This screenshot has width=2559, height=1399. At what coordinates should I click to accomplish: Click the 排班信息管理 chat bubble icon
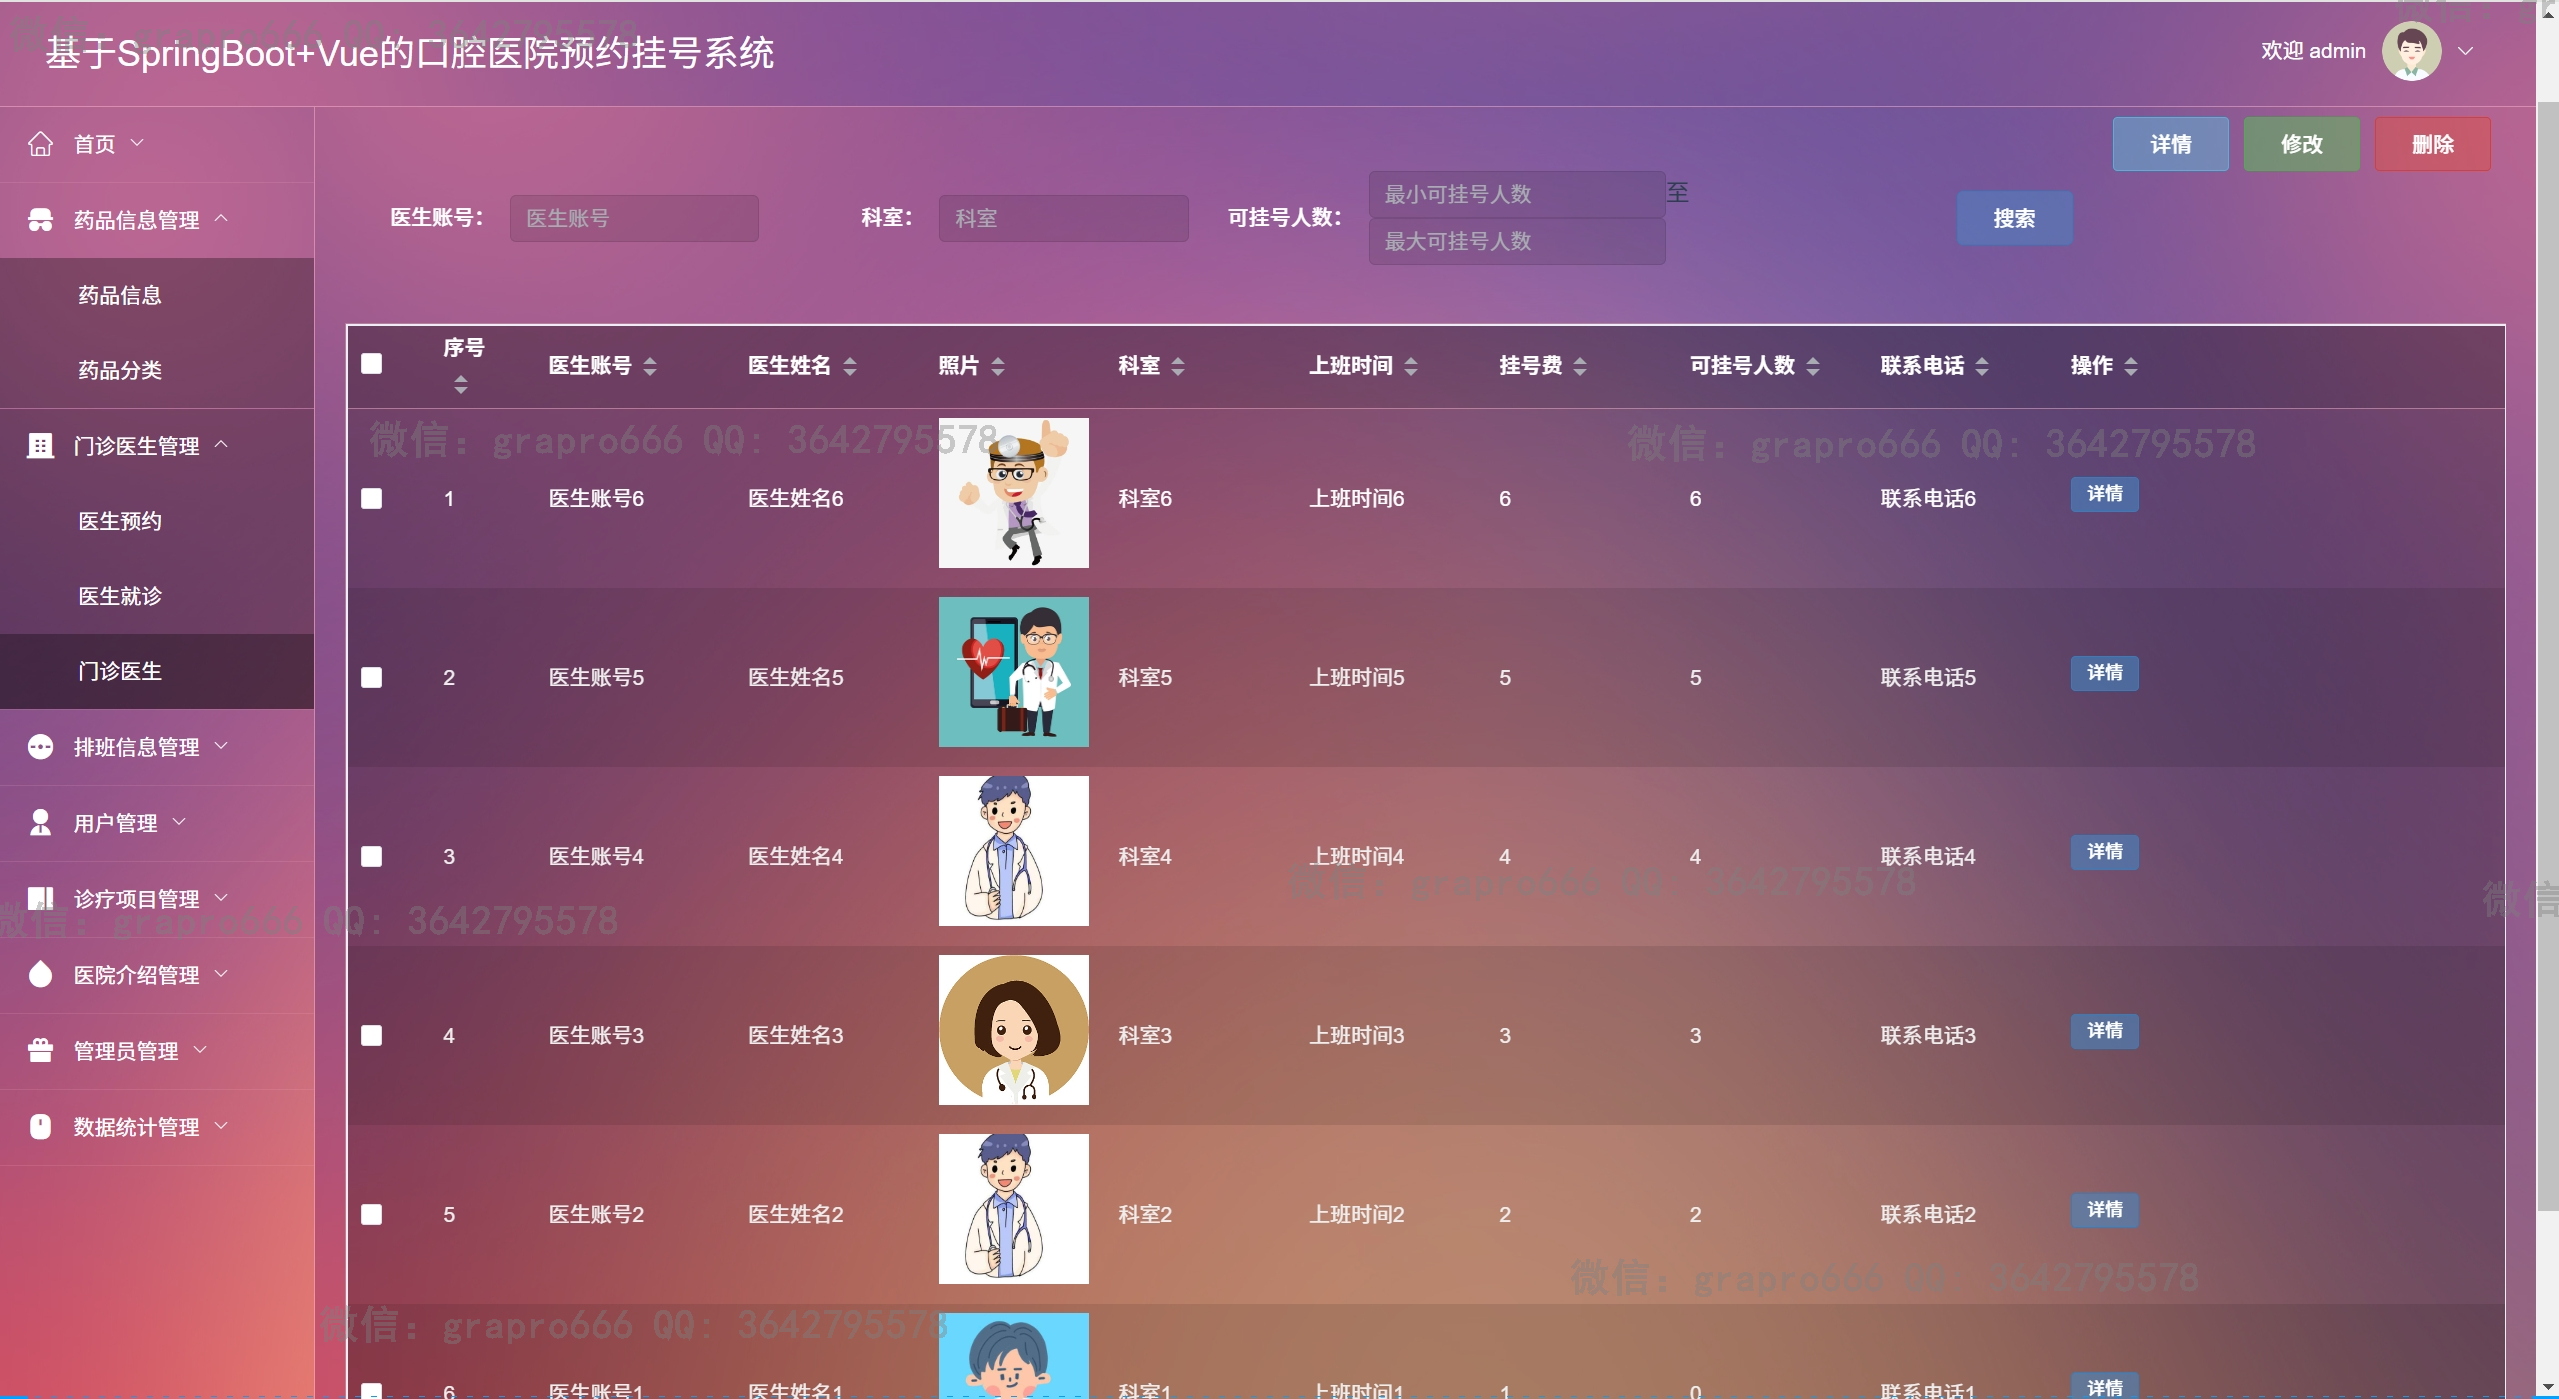point(40,747)
